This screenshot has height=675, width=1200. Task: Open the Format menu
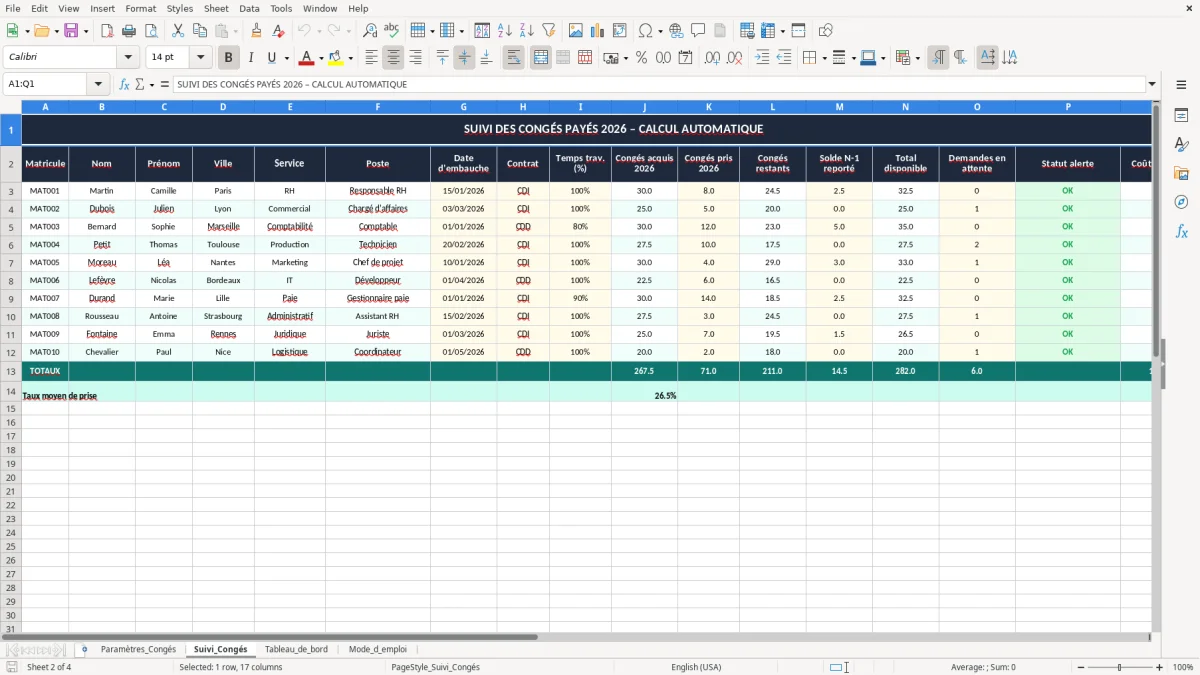(141, 8)
